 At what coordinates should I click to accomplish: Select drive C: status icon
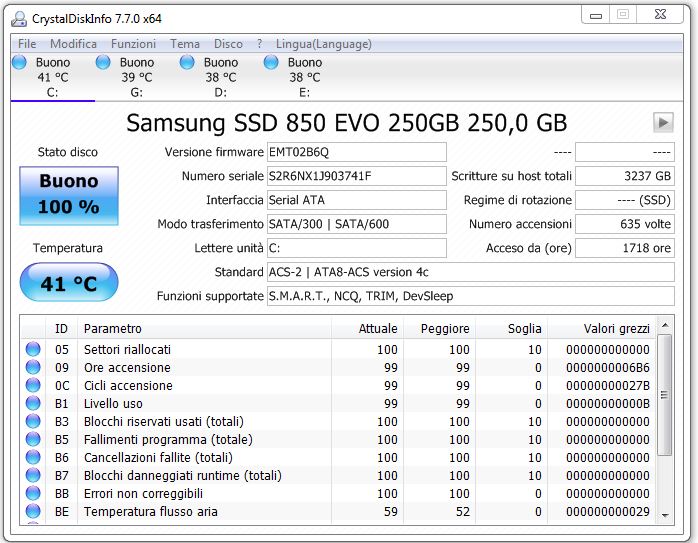[19, 62]
